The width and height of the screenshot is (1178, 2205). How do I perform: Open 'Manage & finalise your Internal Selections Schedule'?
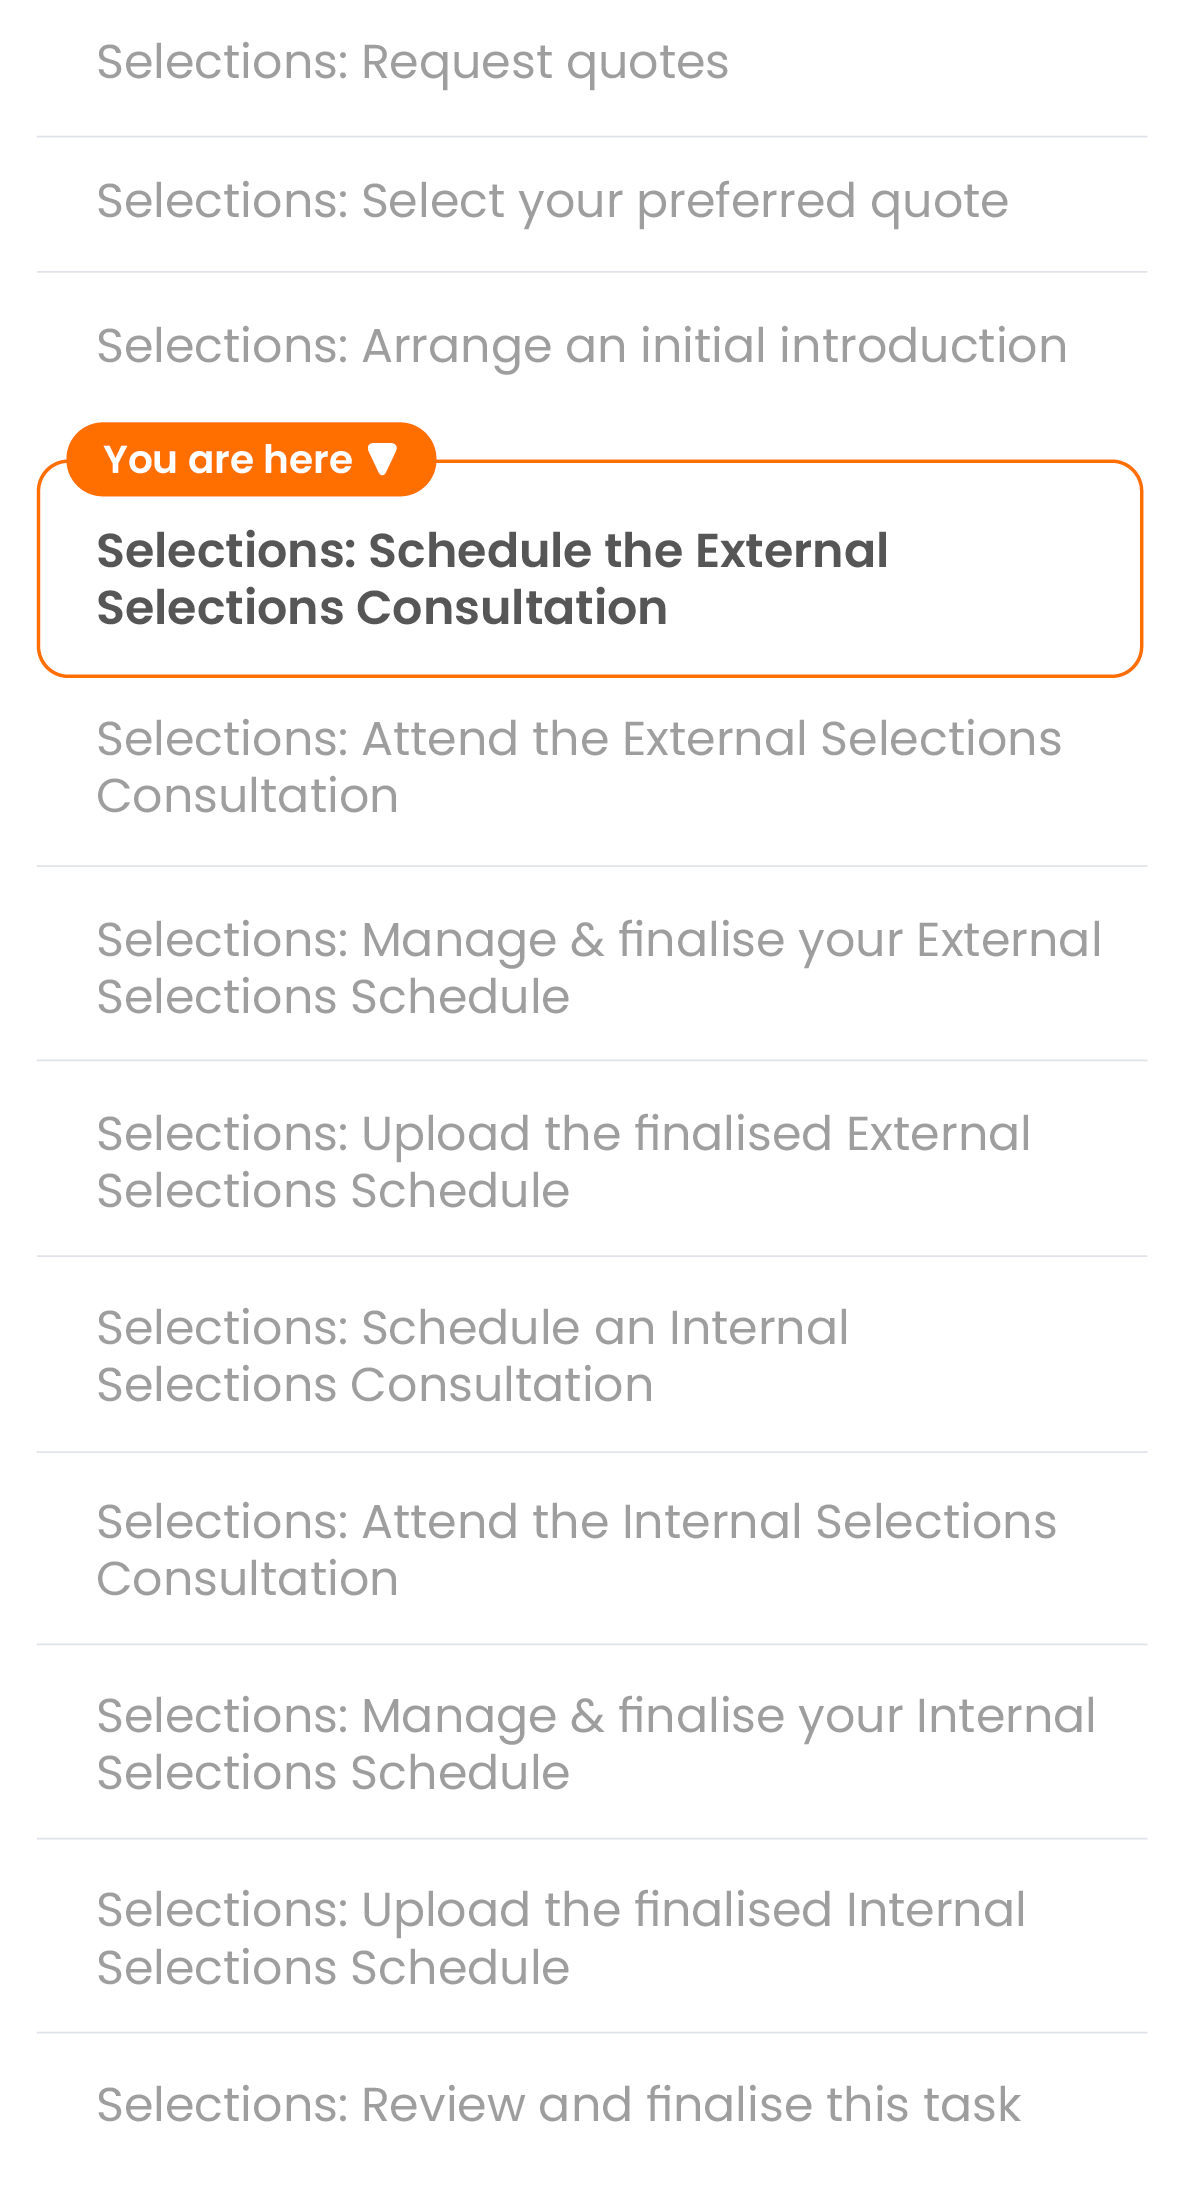pyautogui.click(x=596, y=1744)
